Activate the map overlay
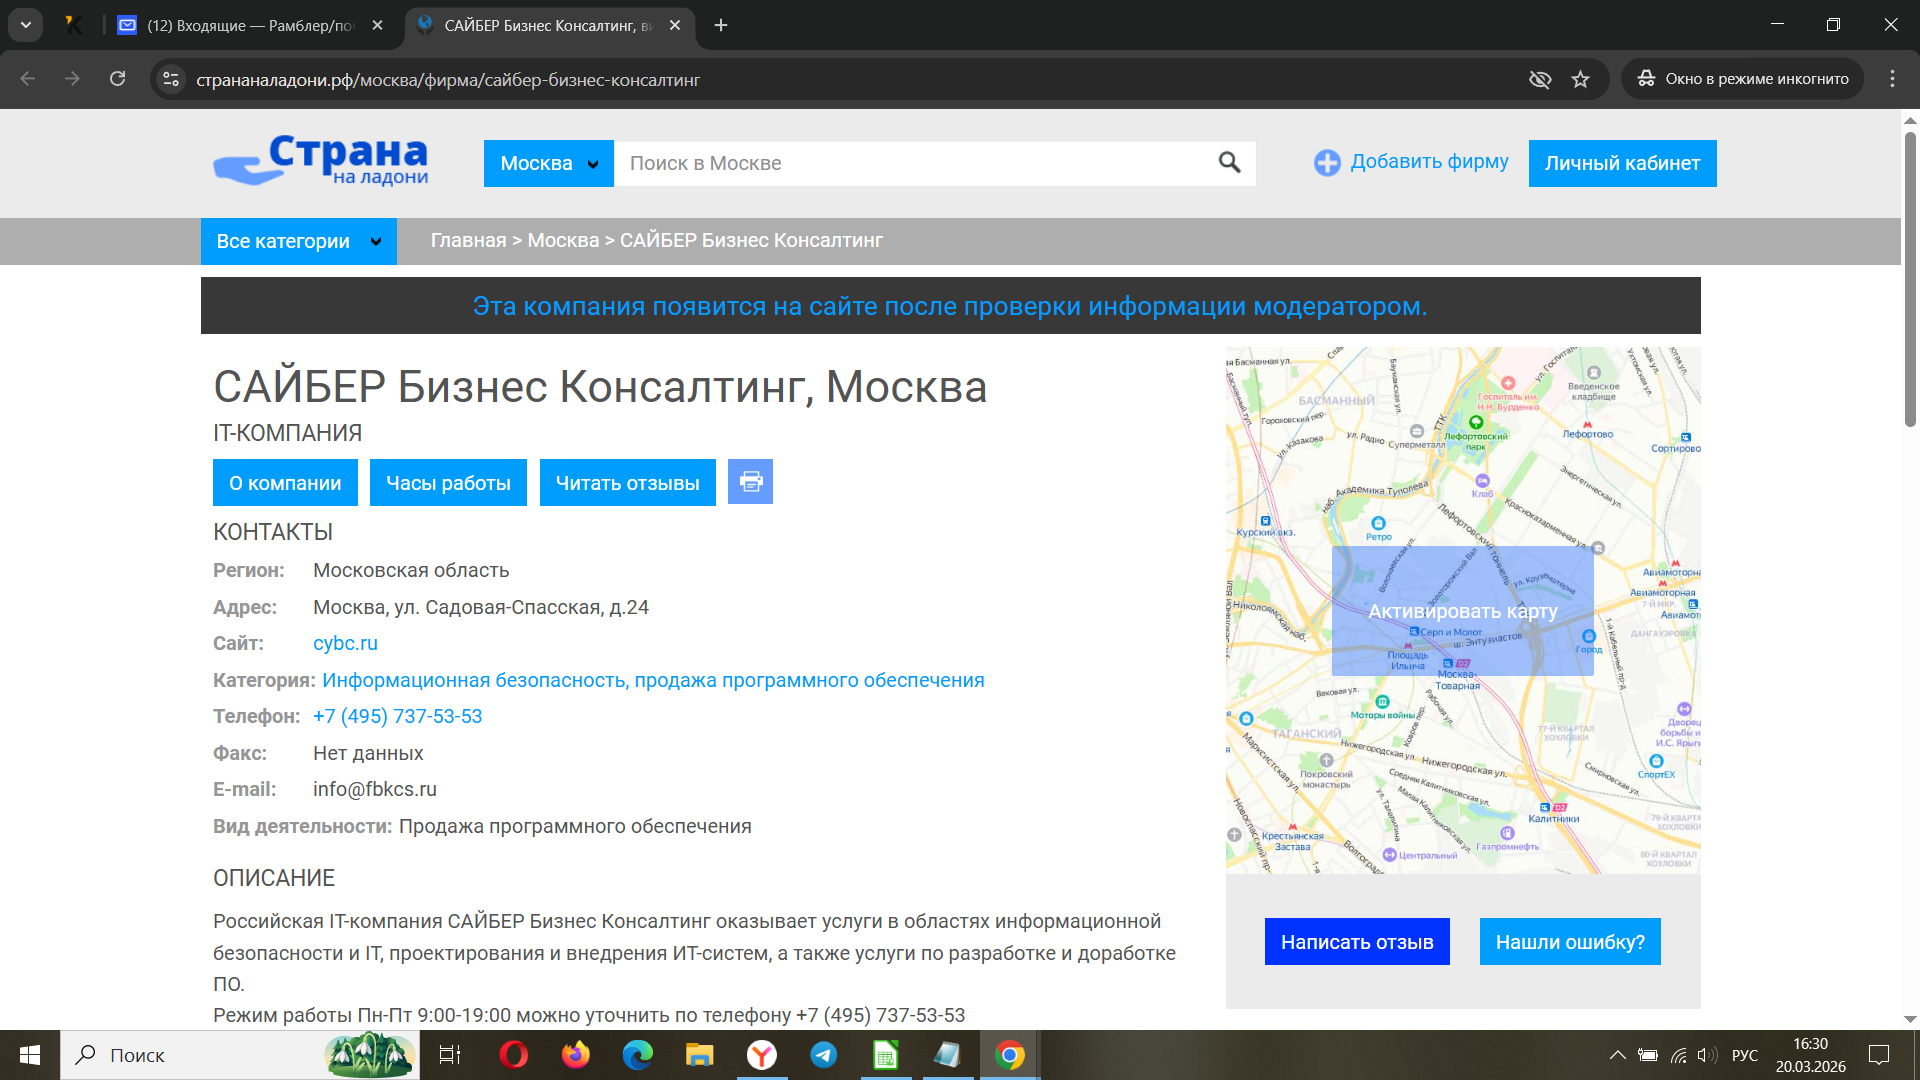Viewport: 1920px width, 1080px height. tap(1462, 611)
